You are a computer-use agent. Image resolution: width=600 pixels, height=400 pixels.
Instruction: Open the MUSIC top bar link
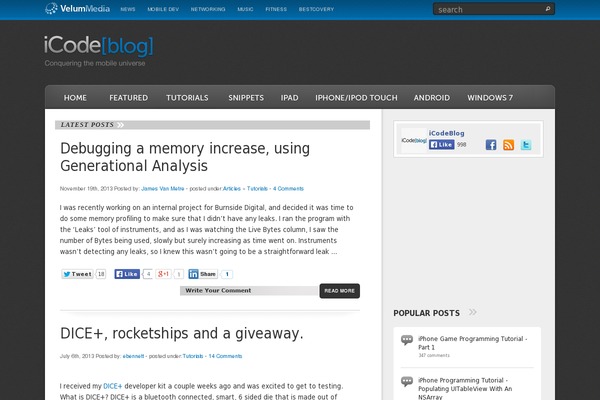[x=245, y=9]
